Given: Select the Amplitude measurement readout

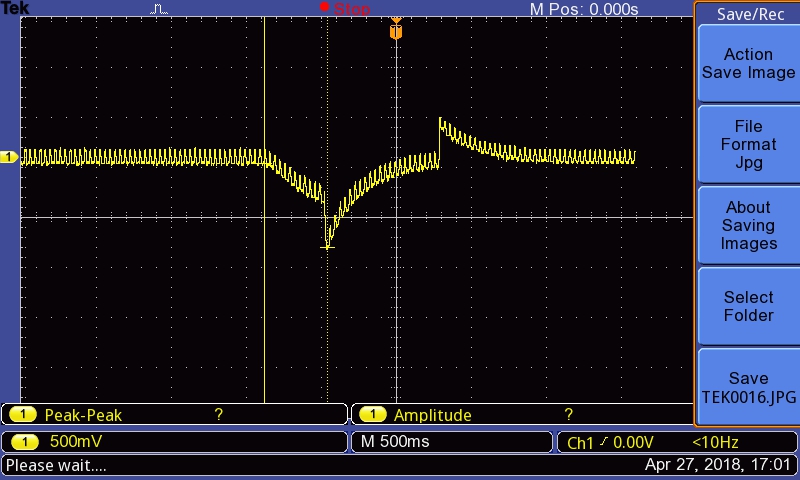Looking at the screenshot, I should tap(522, 414).
